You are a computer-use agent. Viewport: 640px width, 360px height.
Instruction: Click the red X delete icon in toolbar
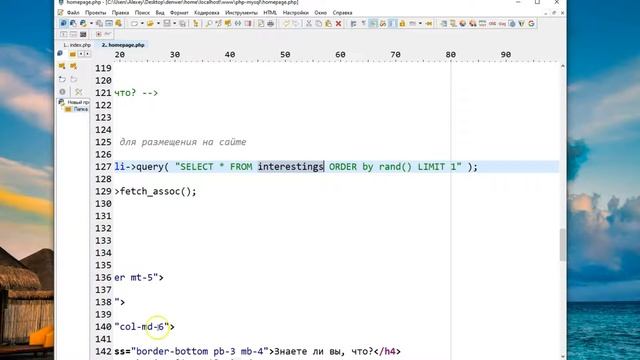[338, 24]
